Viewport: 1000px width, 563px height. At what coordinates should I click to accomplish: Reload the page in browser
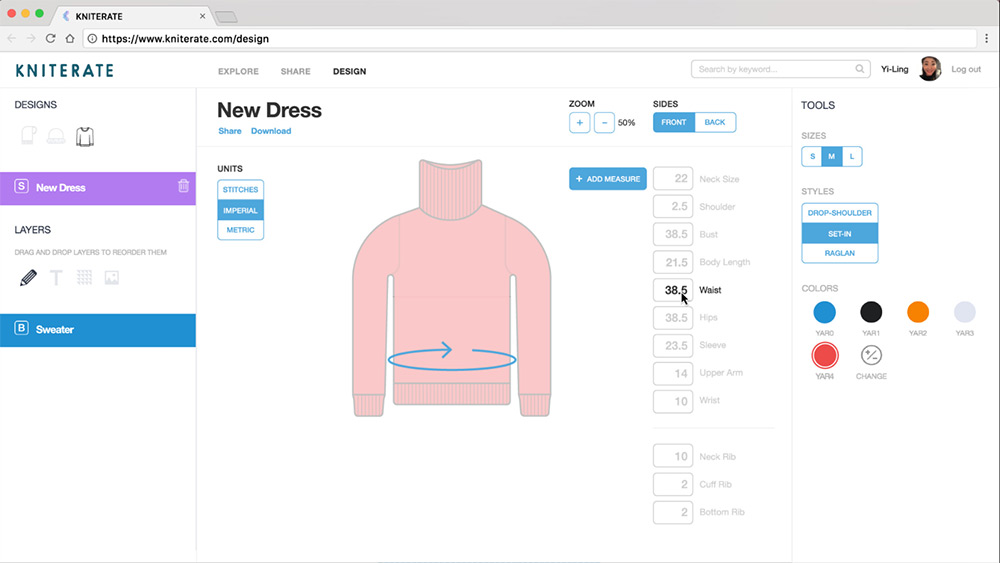(50, 38)
